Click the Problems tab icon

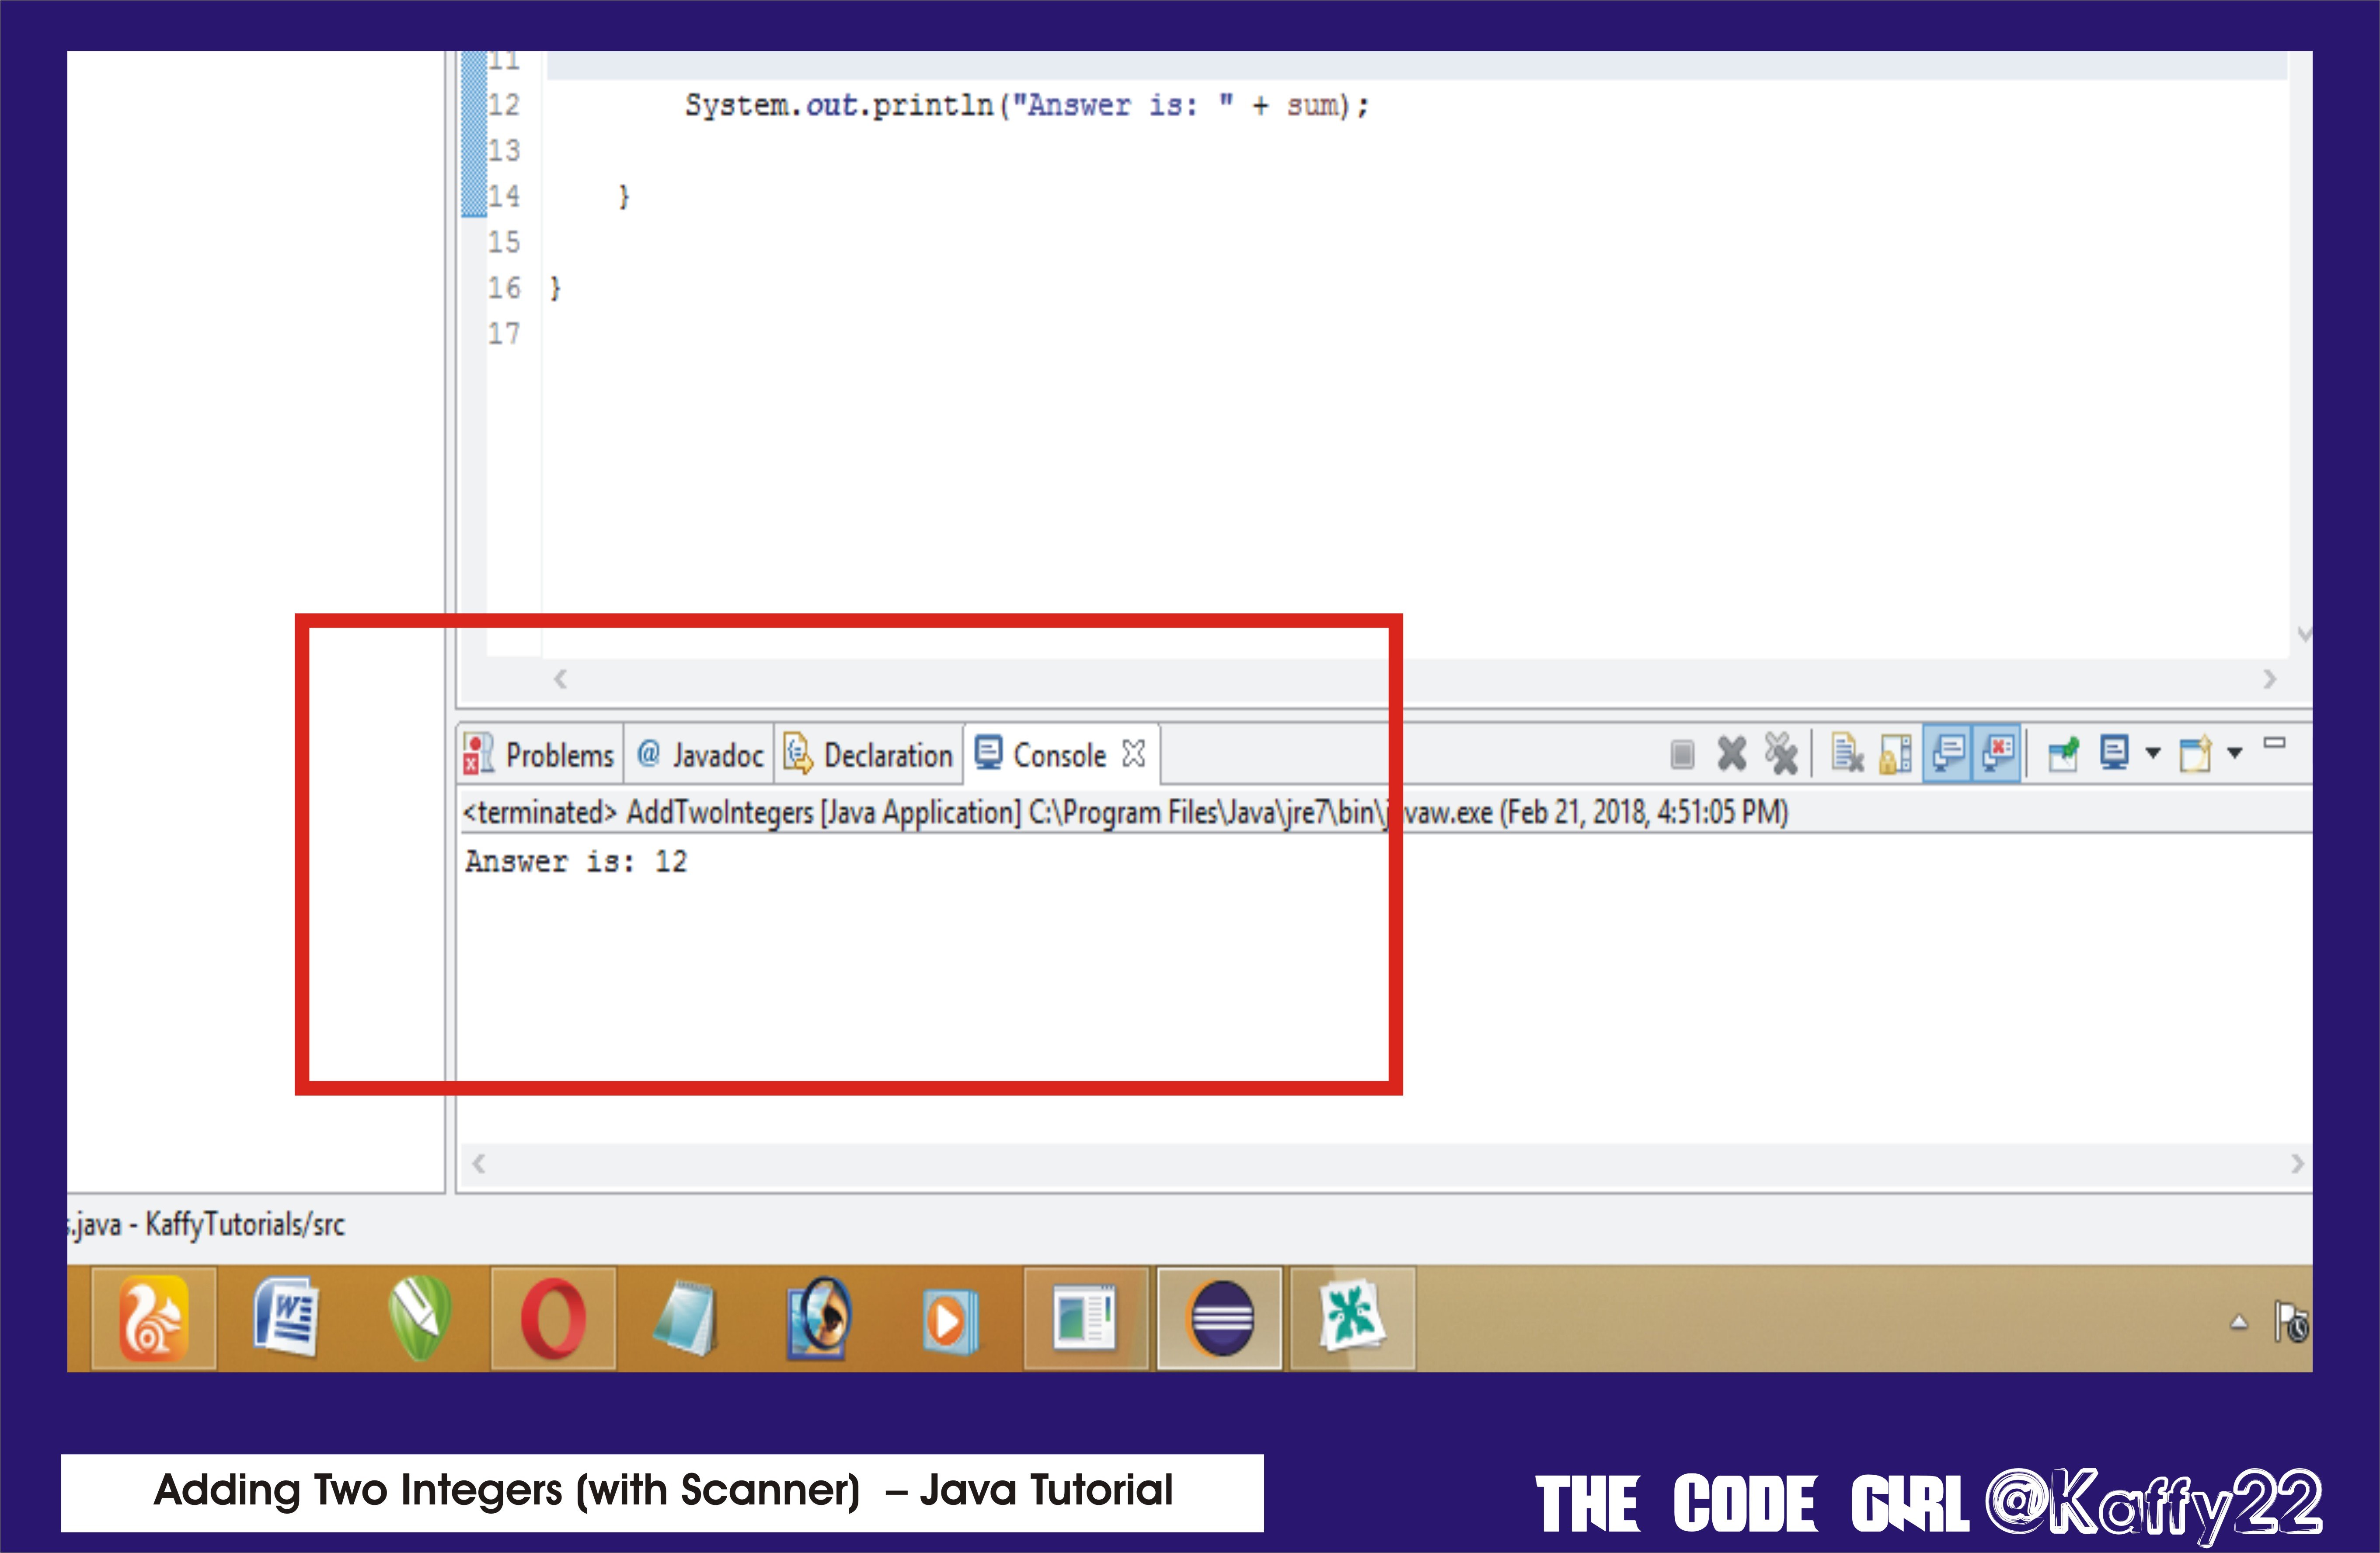[x=479, y=754]
